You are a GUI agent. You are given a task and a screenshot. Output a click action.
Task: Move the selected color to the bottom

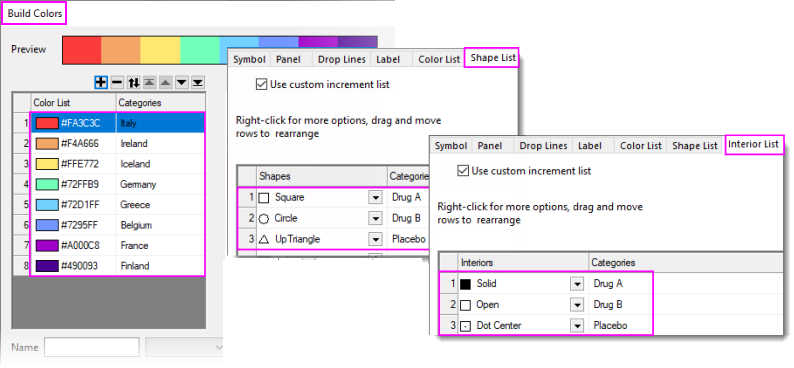point(198,82)
